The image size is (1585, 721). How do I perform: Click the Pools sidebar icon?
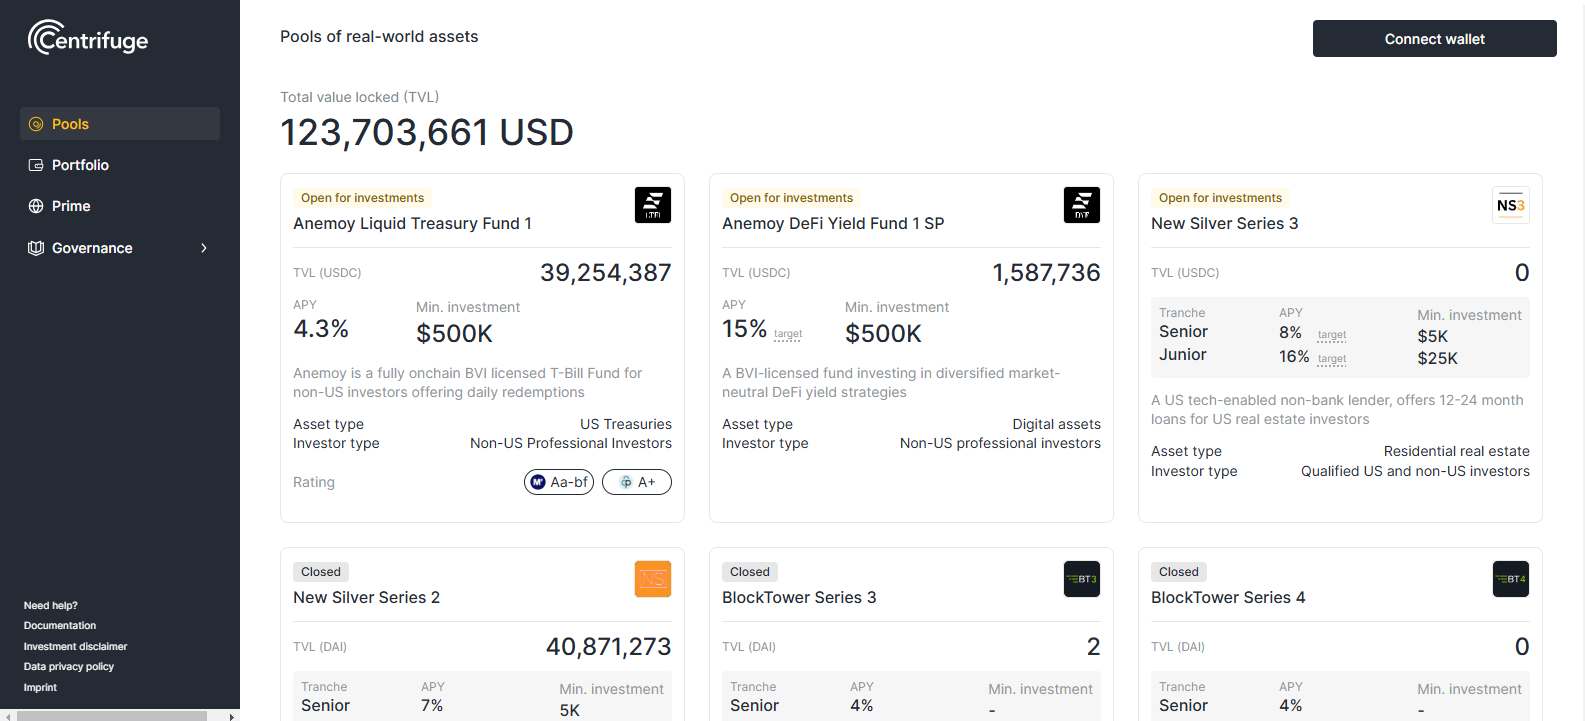(x=36, y=124)
